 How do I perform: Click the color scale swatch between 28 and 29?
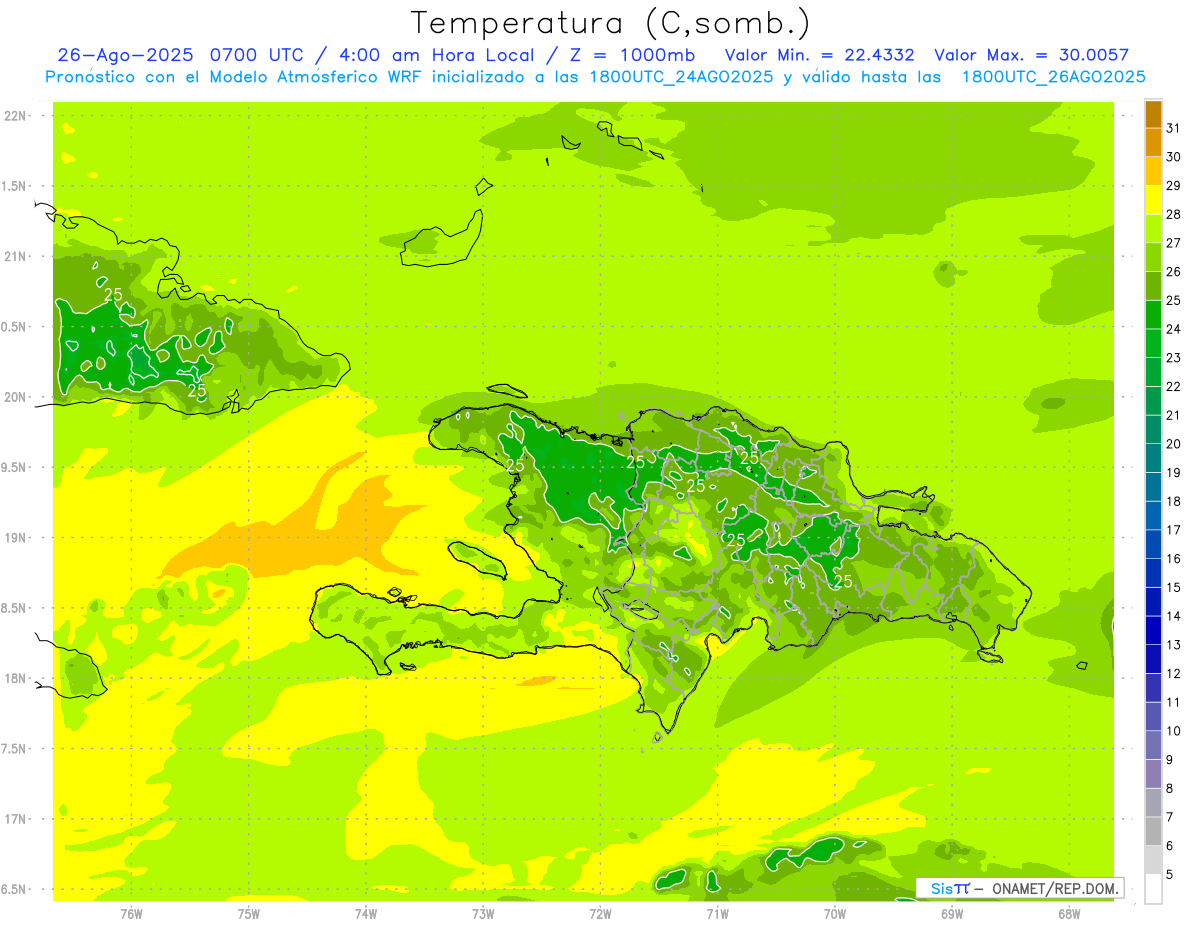(x=1153, y=200)
